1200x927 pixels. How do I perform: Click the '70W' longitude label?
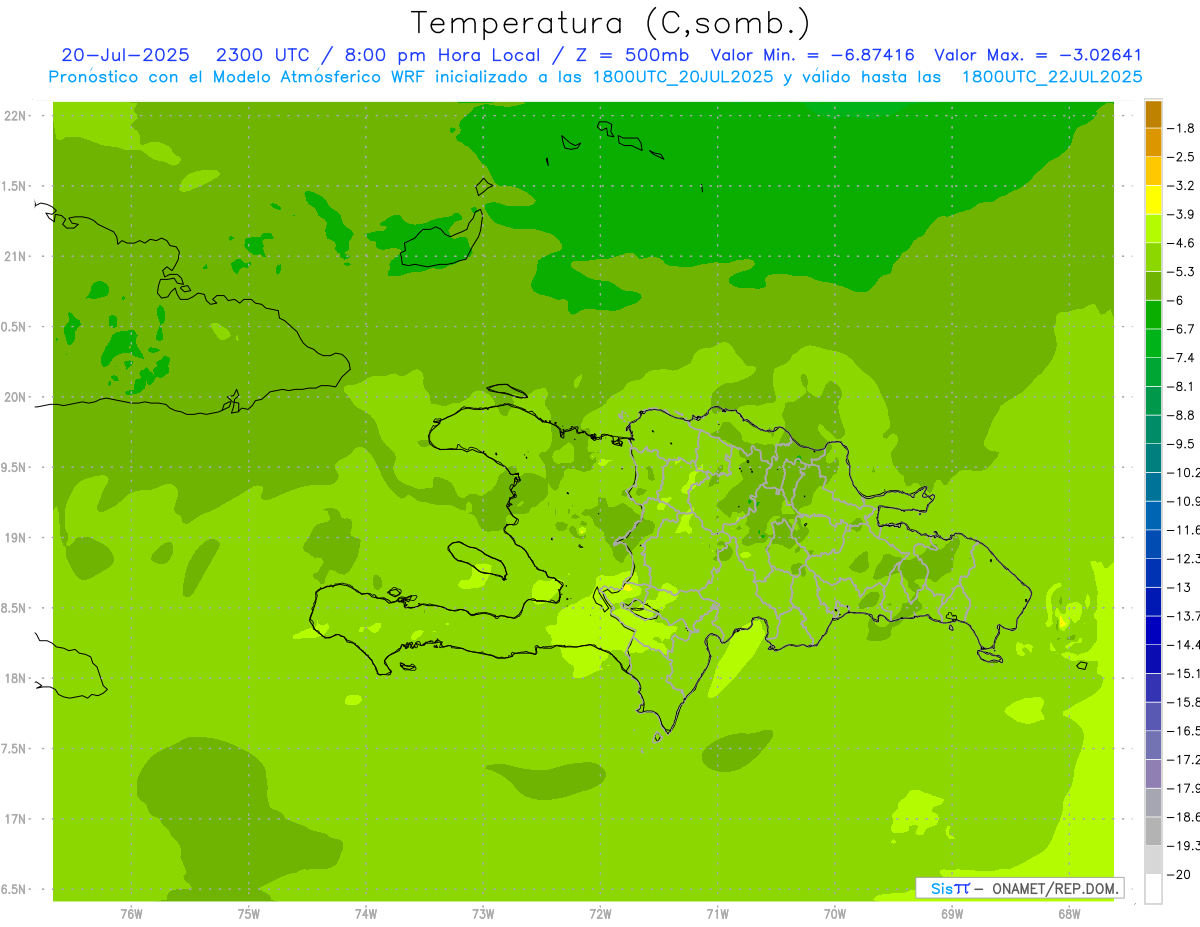[835, 914]
